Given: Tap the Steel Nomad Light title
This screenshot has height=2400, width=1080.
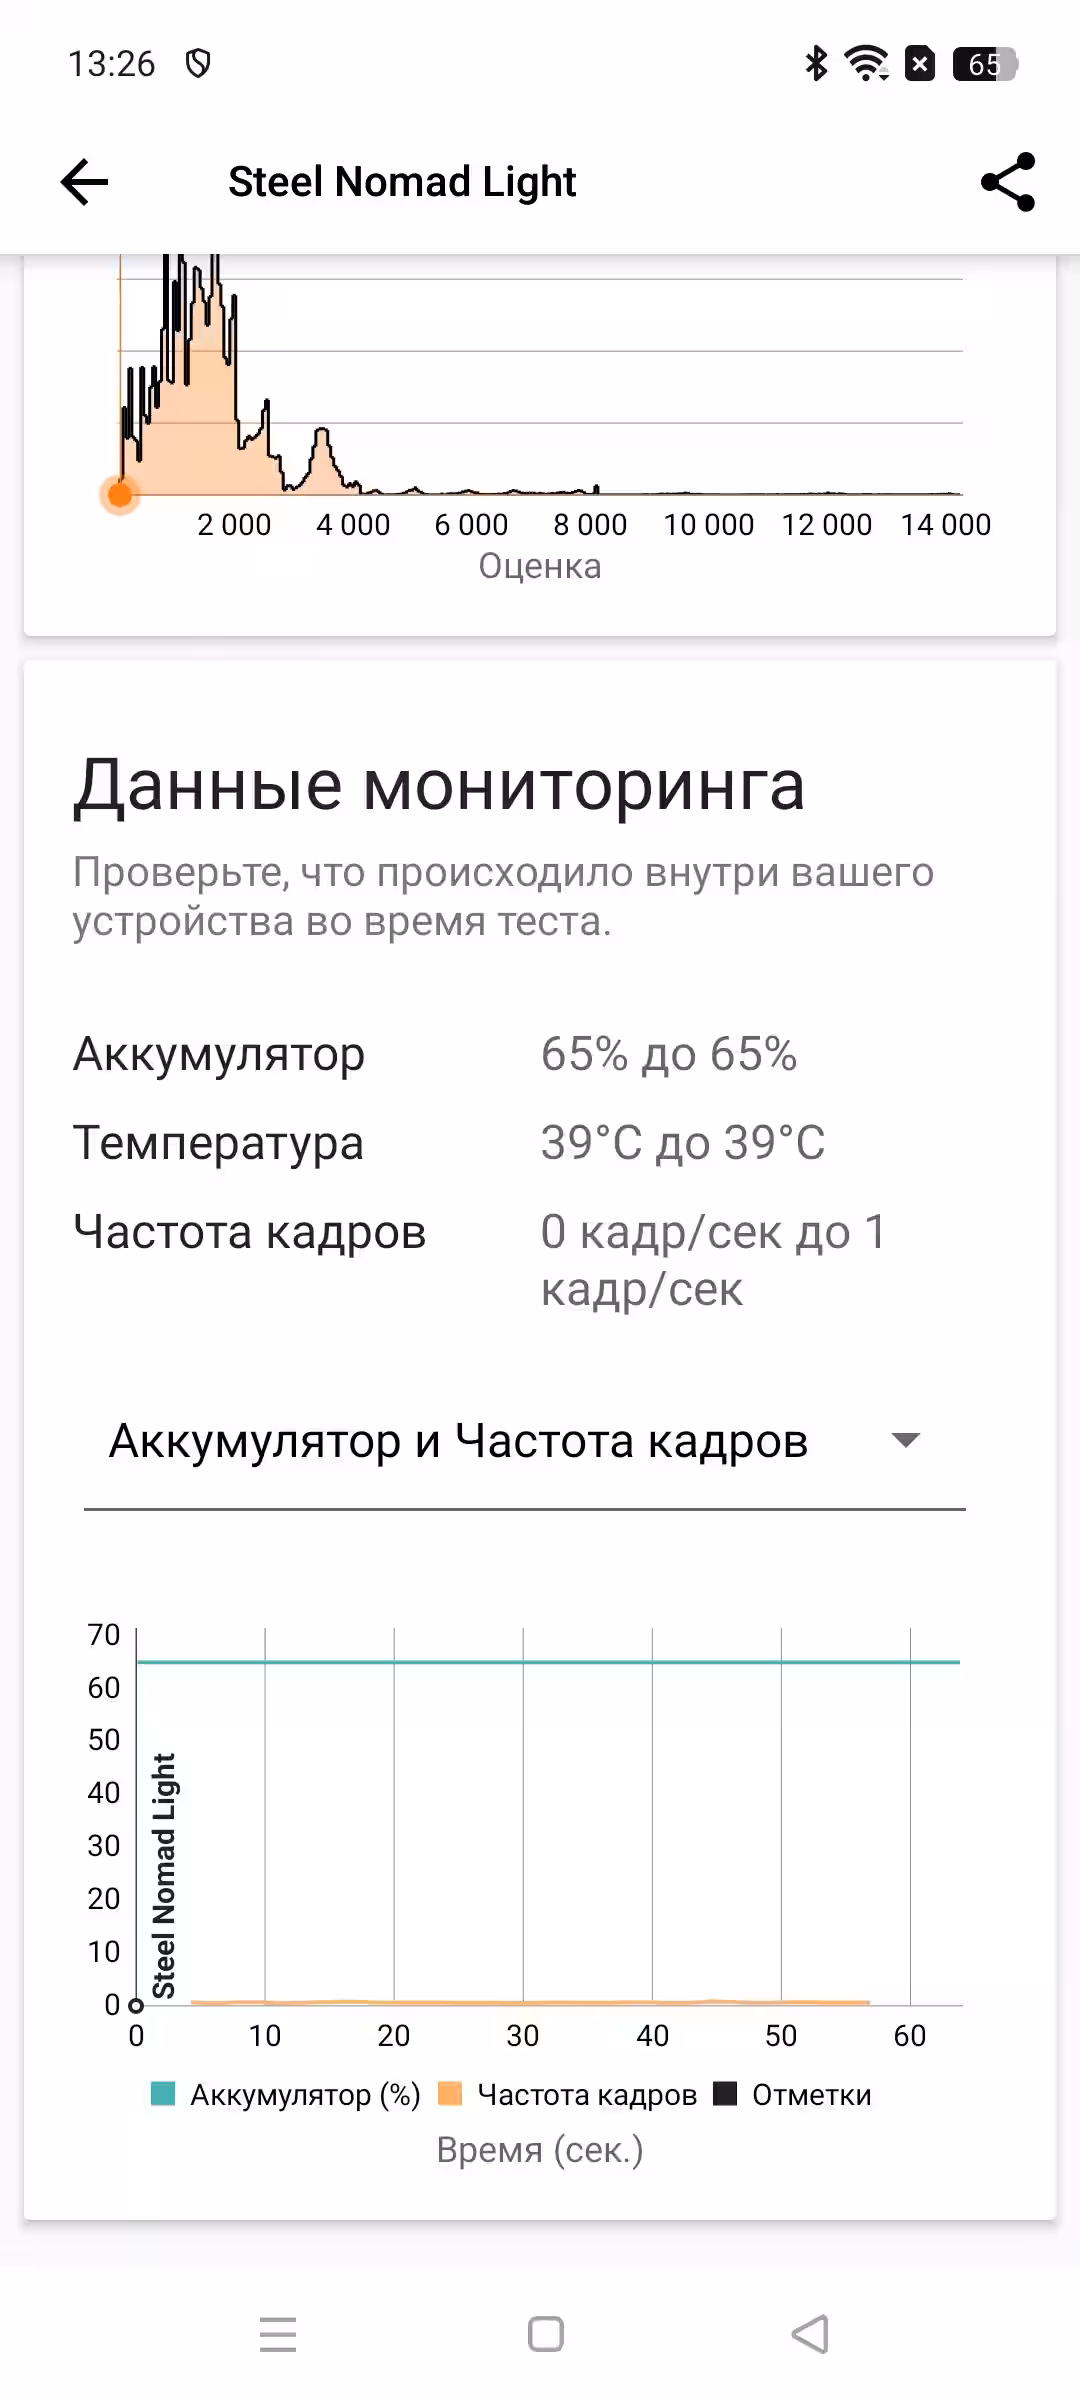Looking at the screenshot, I should [402, 182].
